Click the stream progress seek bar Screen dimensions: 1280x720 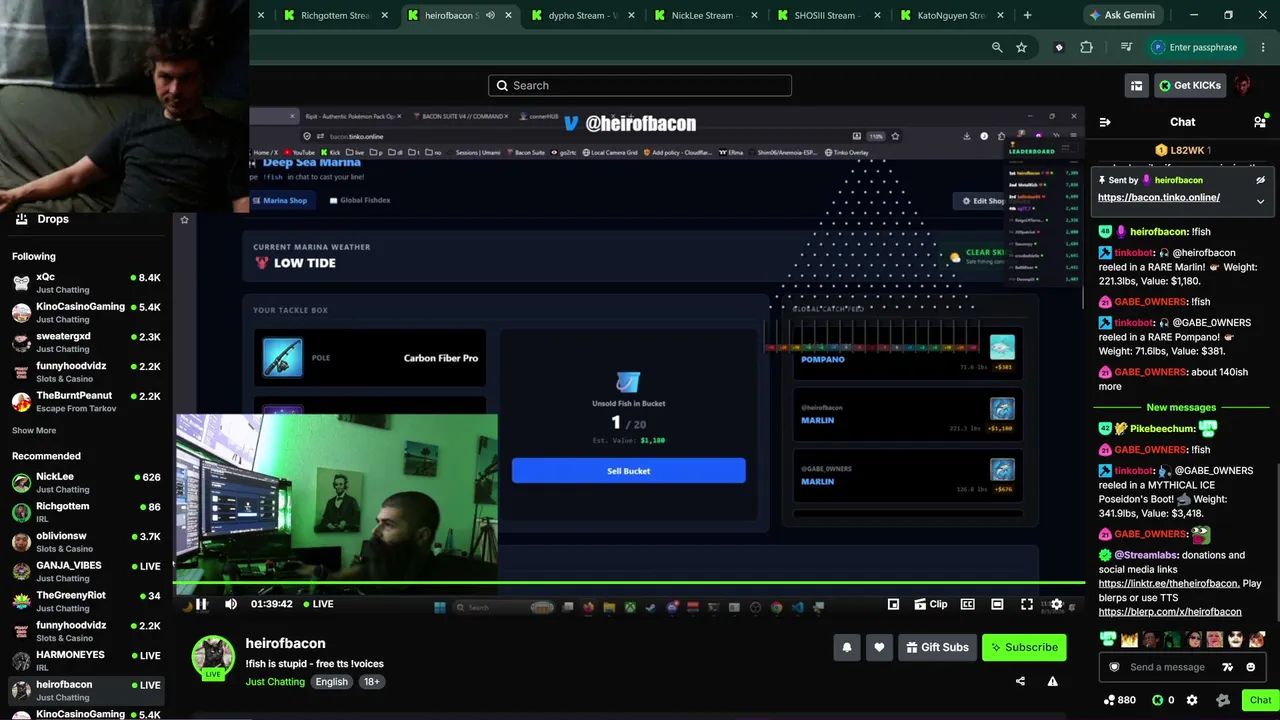click(x=629, y=582)
